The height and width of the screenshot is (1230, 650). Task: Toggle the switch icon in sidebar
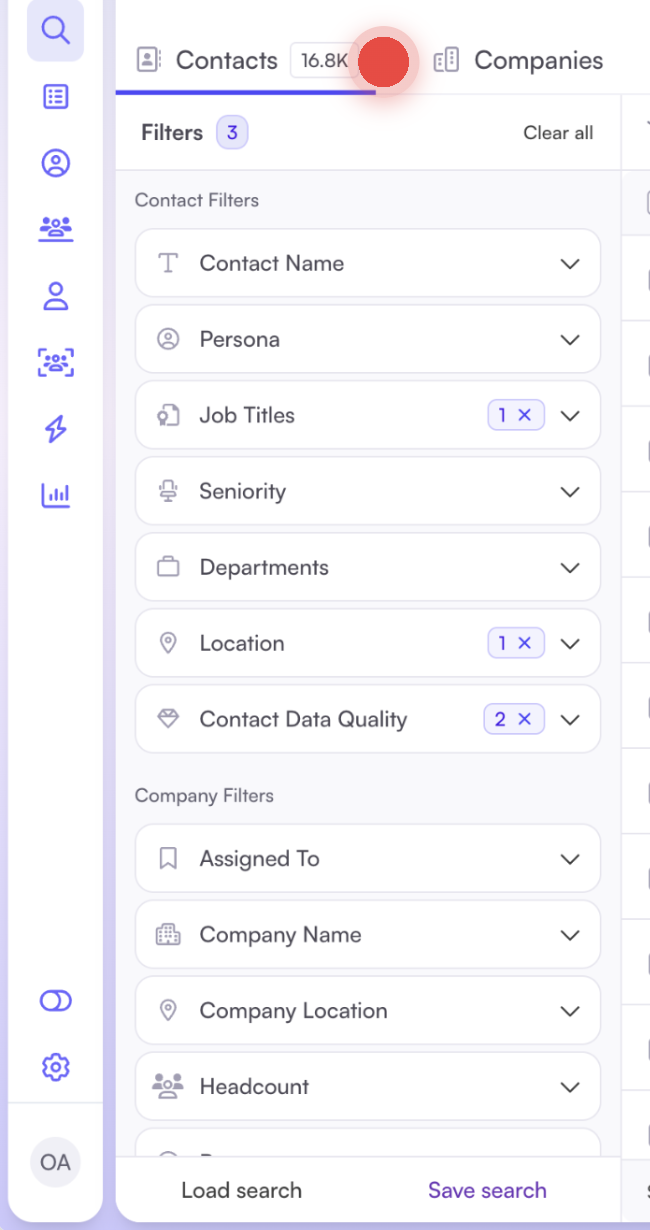pos(56,1001)
